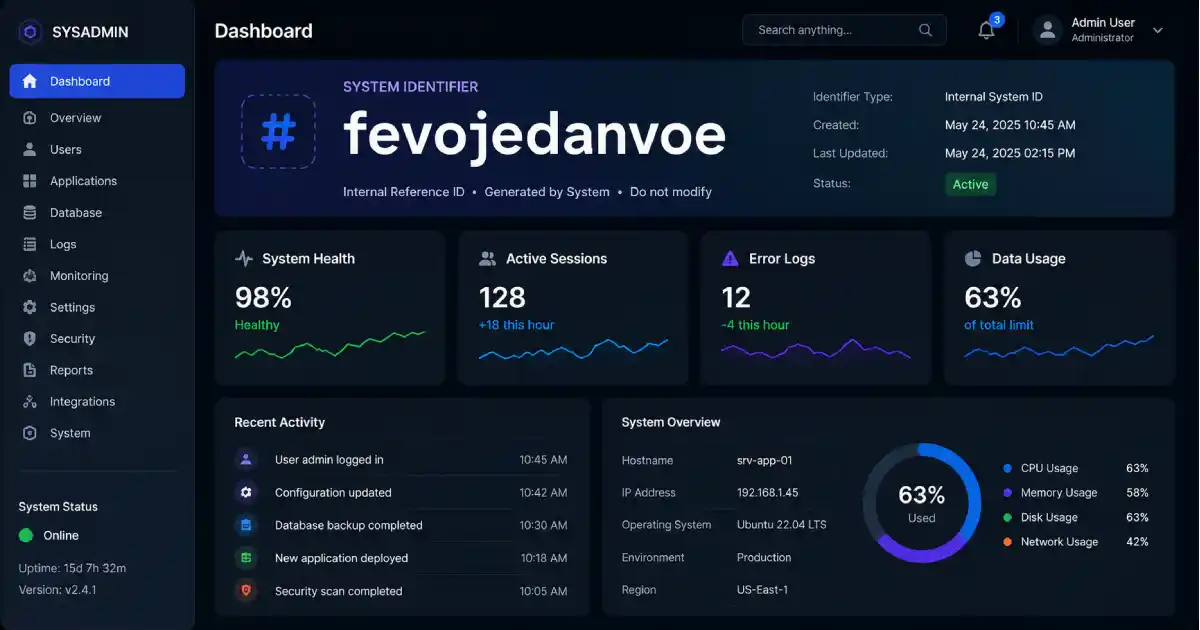Viewport: 1200px width, 630px height.
Task: Expand the Admin User account dropdown chevron
Action: pyautogui.click(x=1158, y=30)
